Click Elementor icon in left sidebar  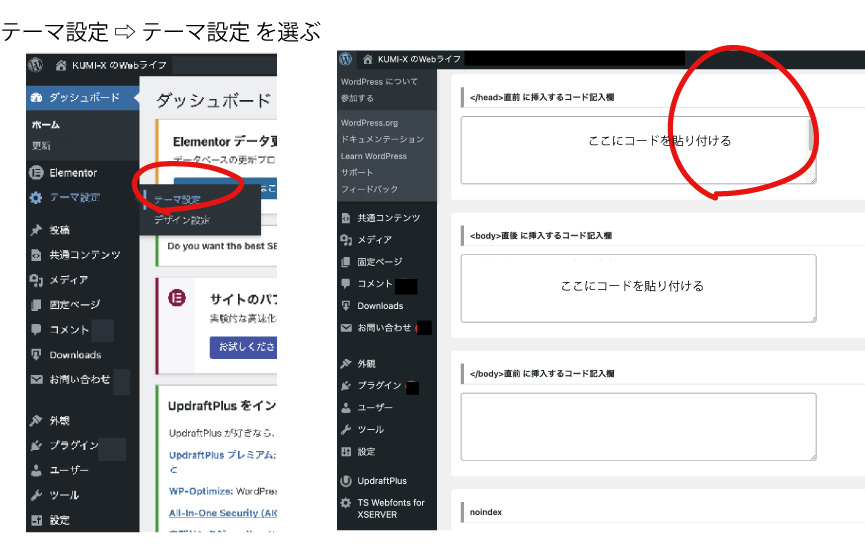(36, 173)
